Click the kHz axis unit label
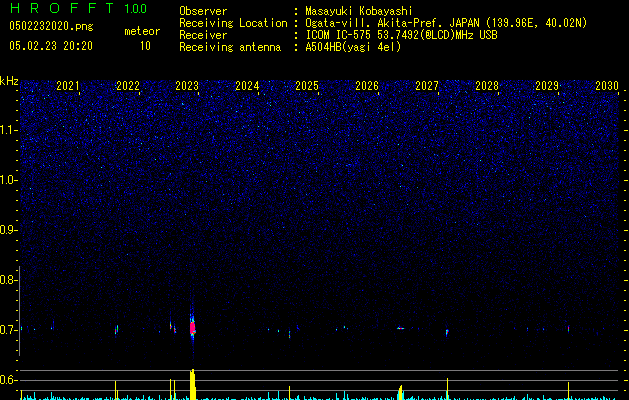 [9, 81]
